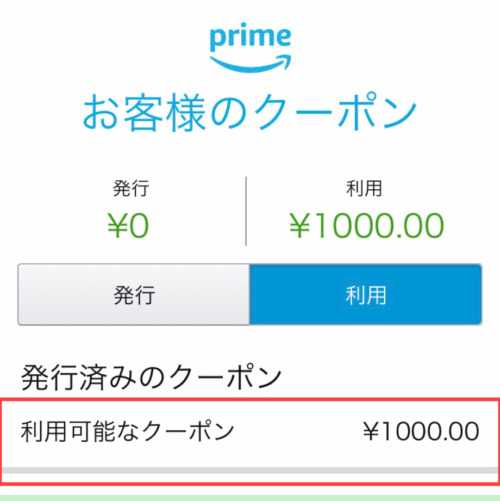The width and height of the screenshot is (500, 501).
Task: Click the gray bar under the coupon row
Action: coord(250,470)
